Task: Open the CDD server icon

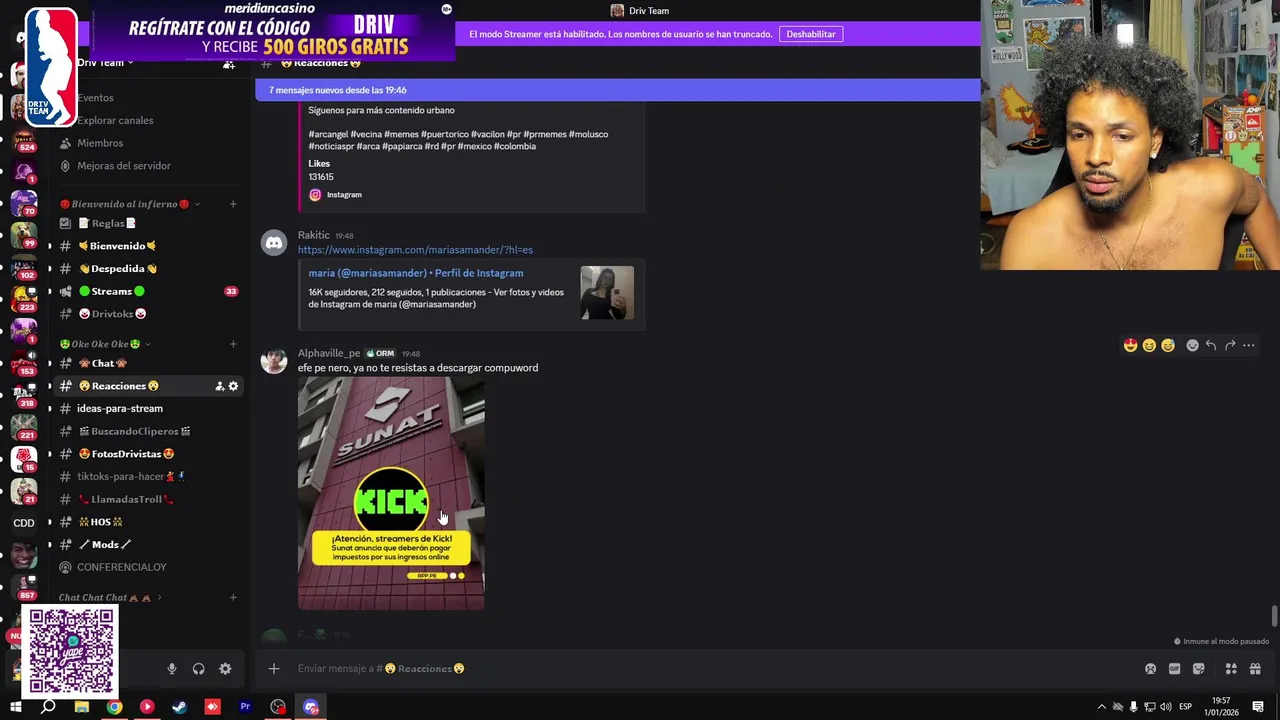Action: click(24, 522)
